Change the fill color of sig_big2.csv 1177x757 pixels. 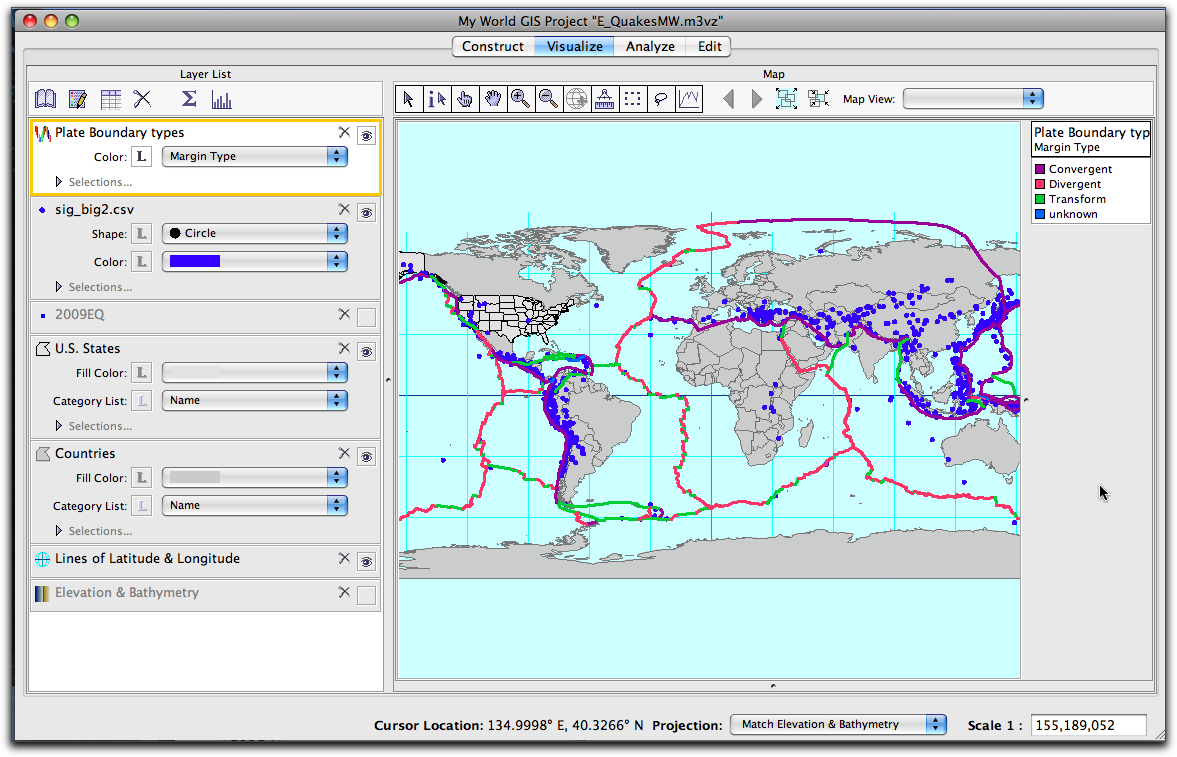tap(255, 260)
